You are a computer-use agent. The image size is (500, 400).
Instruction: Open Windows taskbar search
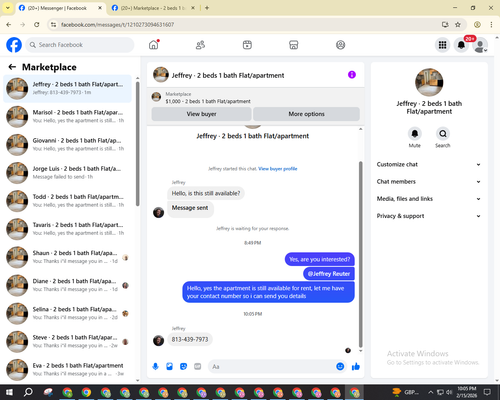(28, 392)
